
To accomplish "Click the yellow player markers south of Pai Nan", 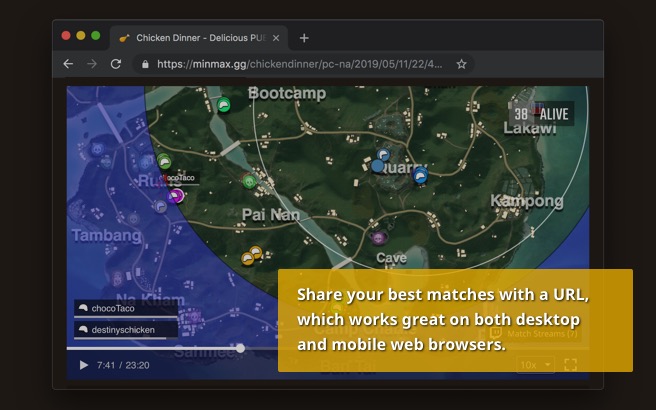I will point(251,256).
